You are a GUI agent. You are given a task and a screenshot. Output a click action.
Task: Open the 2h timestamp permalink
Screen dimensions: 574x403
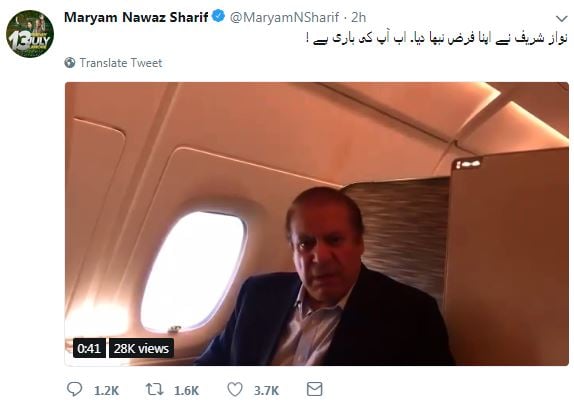pyautogui.click(x=358, y=17)
